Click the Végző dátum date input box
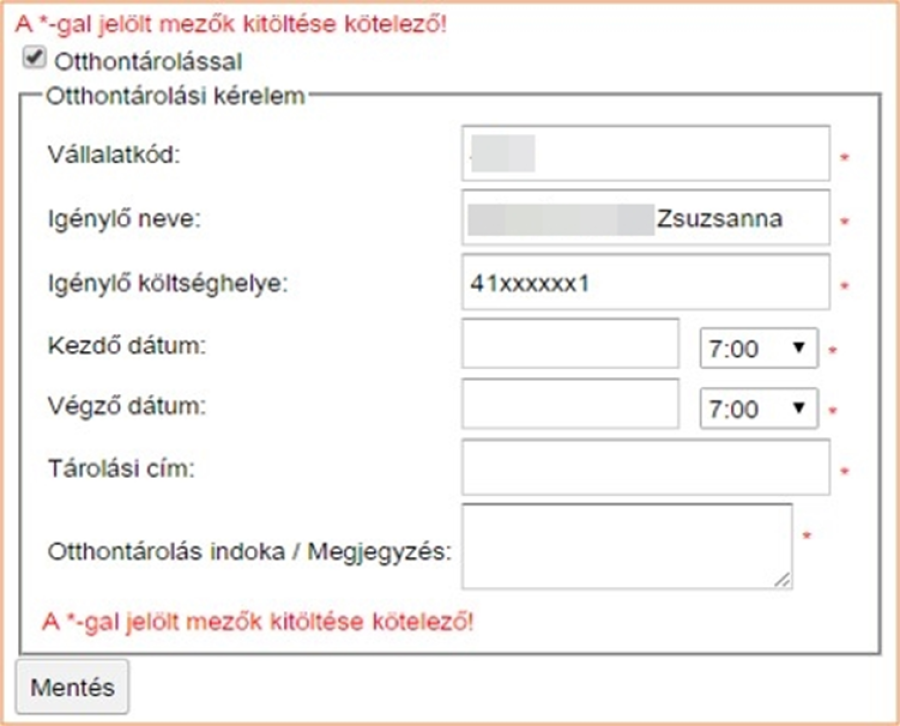The height and width of the screenshot is (726, 900). 570,406
